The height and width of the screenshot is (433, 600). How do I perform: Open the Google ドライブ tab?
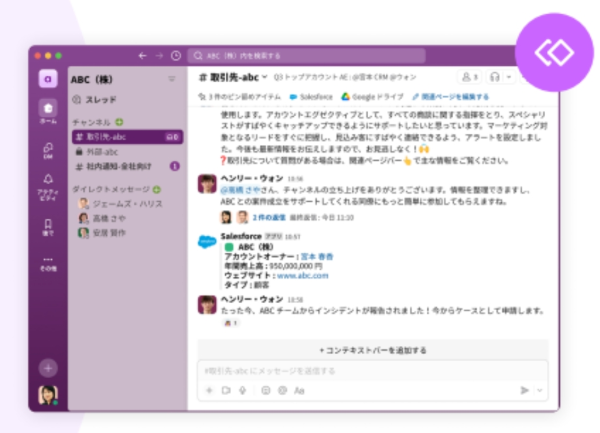pos(372,97)
